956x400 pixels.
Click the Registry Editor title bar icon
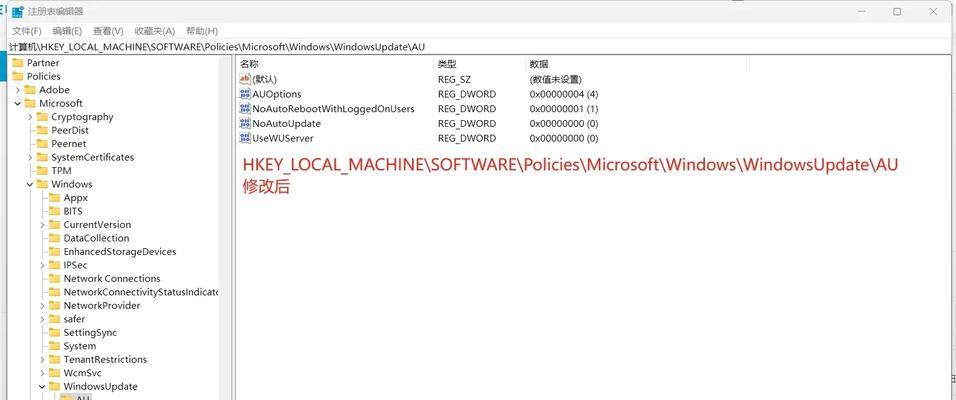18,12
